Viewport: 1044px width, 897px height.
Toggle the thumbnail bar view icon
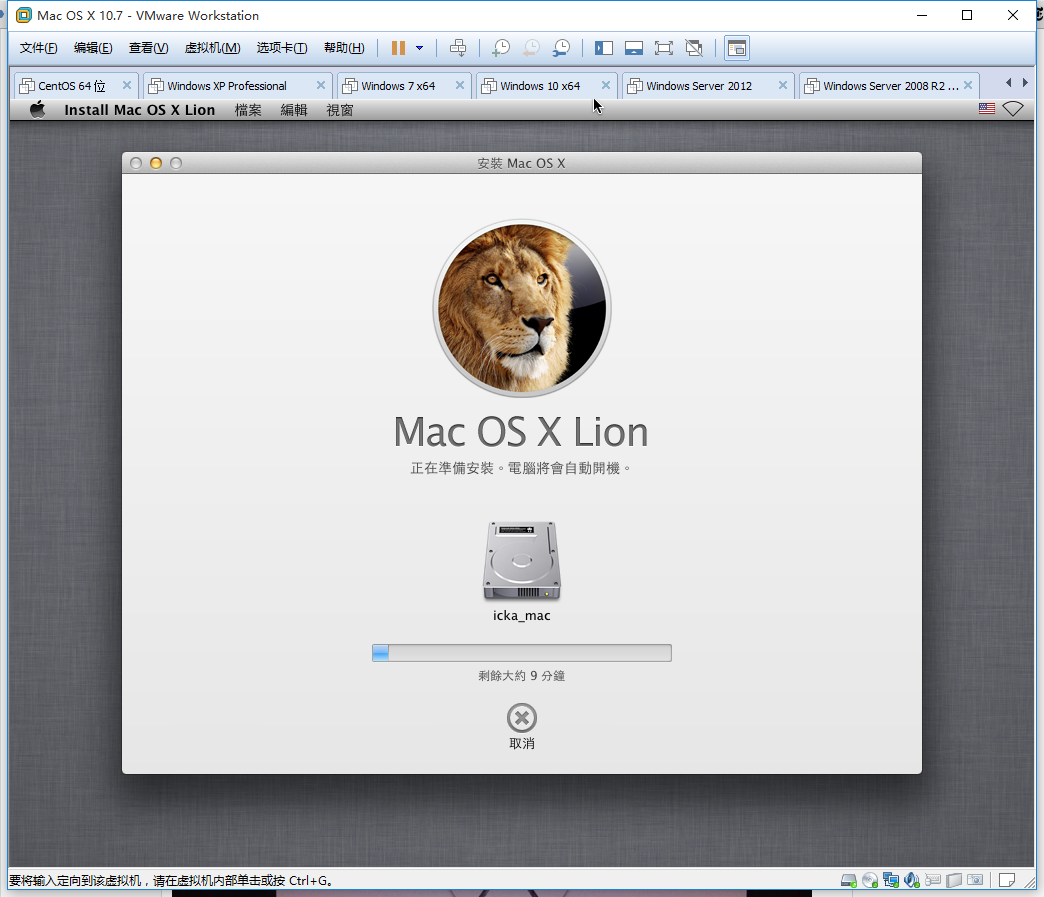click(634, 48)
